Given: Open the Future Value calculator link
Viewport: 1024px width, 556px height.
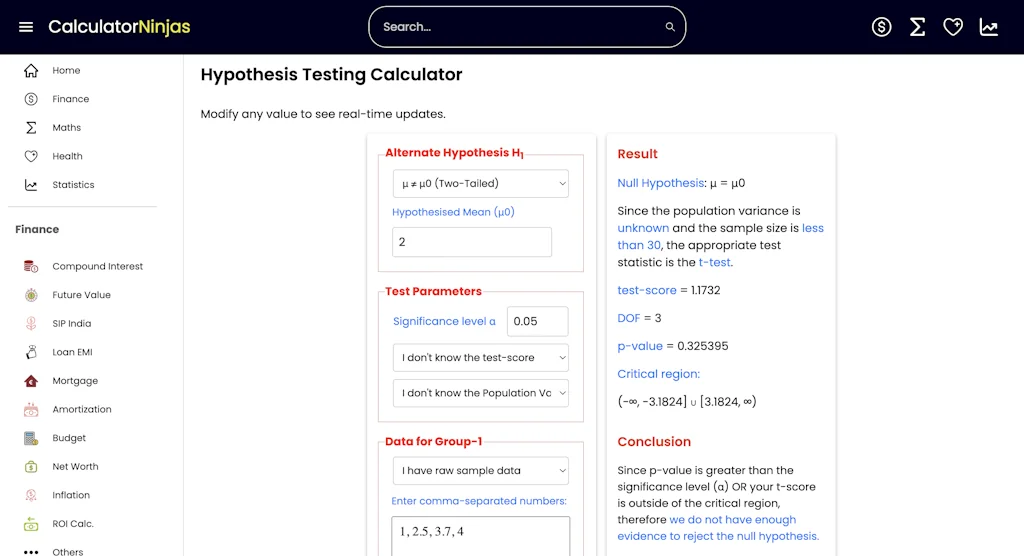Looking at the screenshot, I should coord(81,295).
